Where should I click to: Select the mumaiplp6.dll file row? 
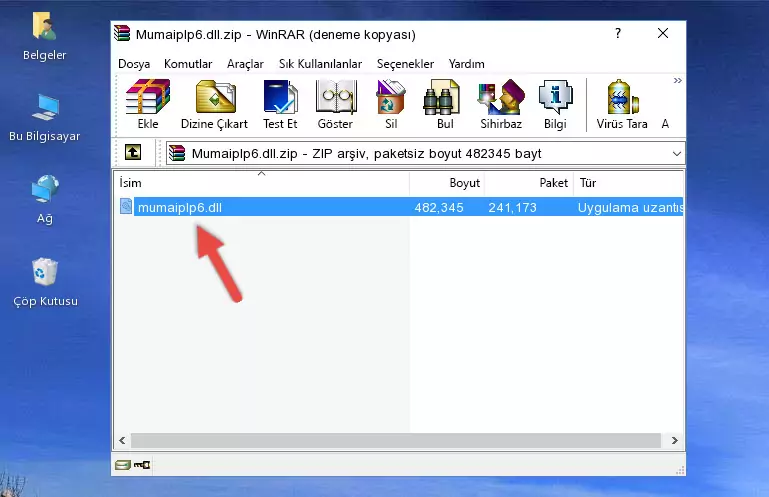400,207
